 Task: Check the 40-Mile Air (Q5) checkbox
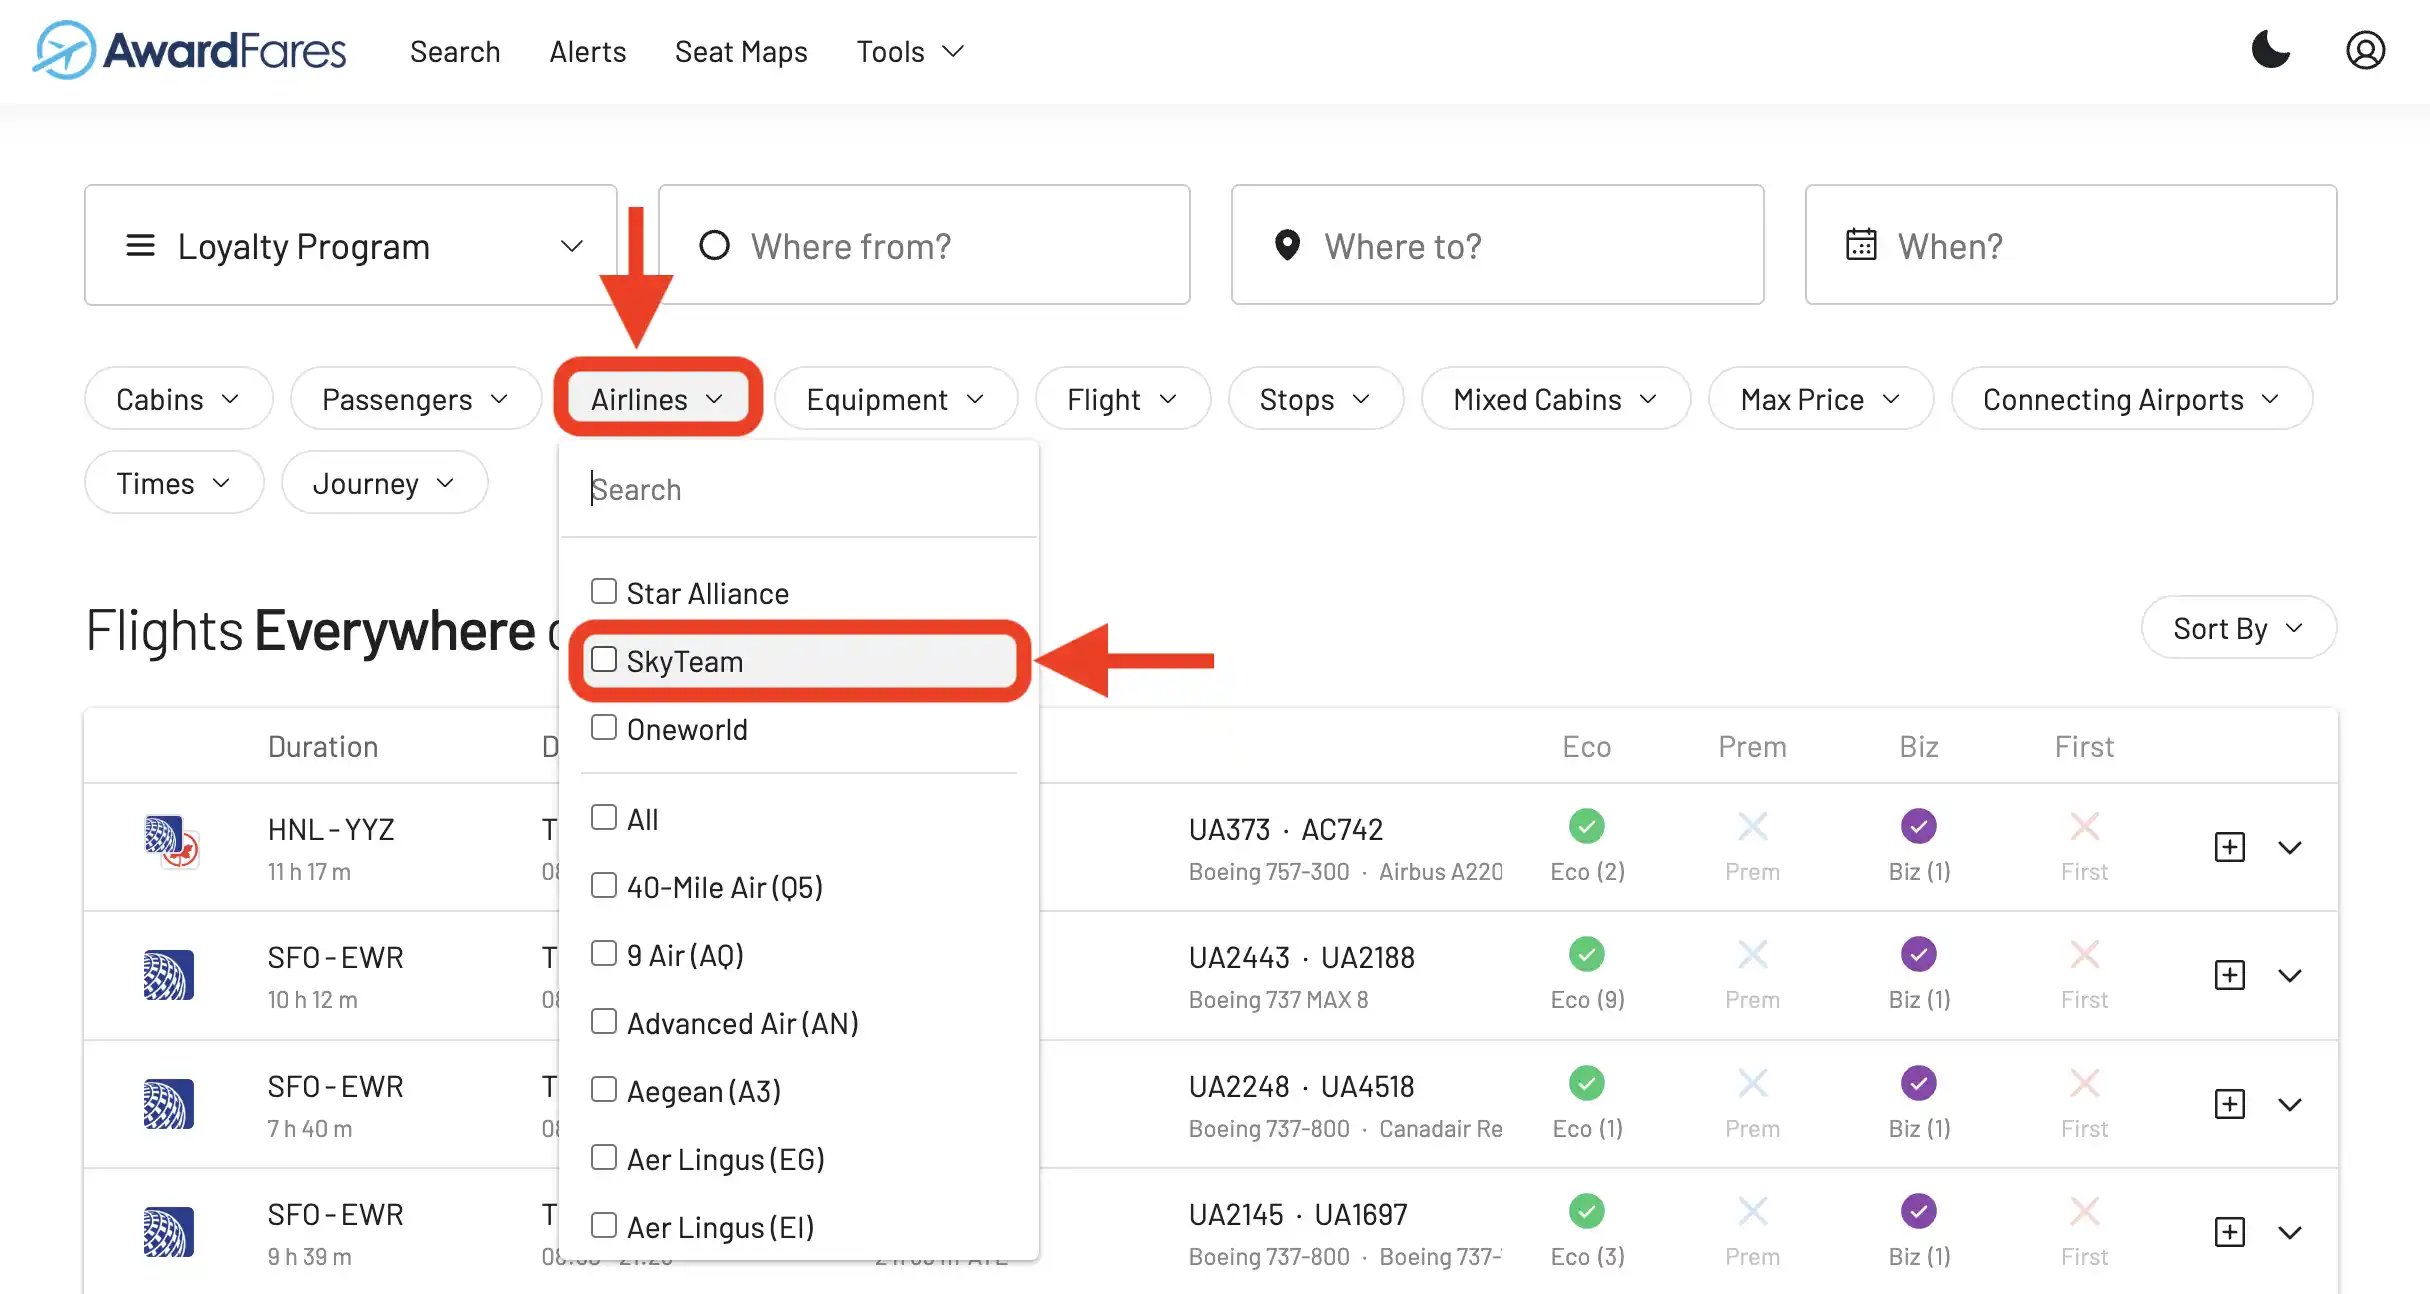(x=603, y=885)
